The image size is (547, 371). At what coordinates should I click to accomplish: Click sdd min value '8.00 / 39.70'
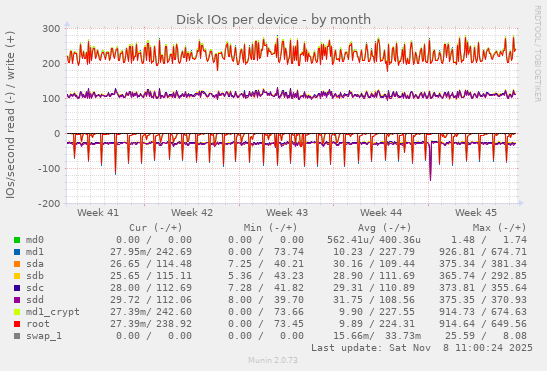(266, 300)
